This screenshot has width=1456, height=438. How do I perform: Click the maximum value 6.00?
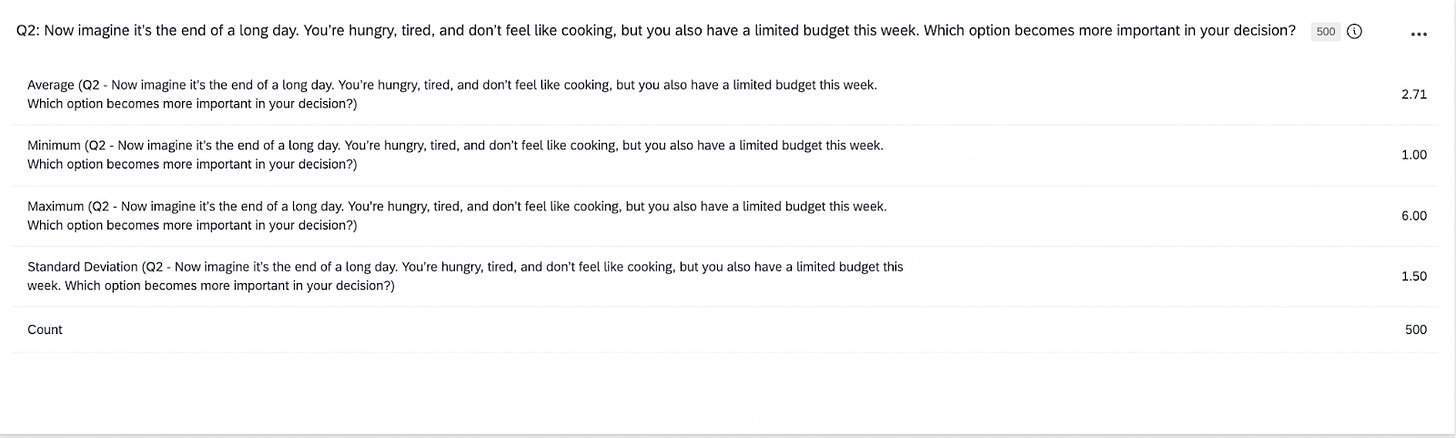click(x=1414, y=216)
